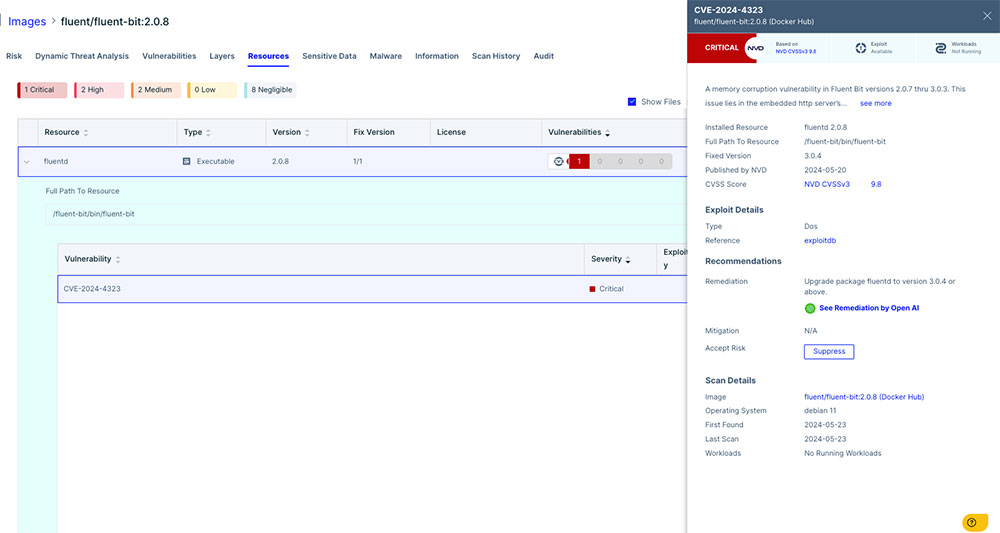Filter by 0 Low badge

tap(212, 90)
